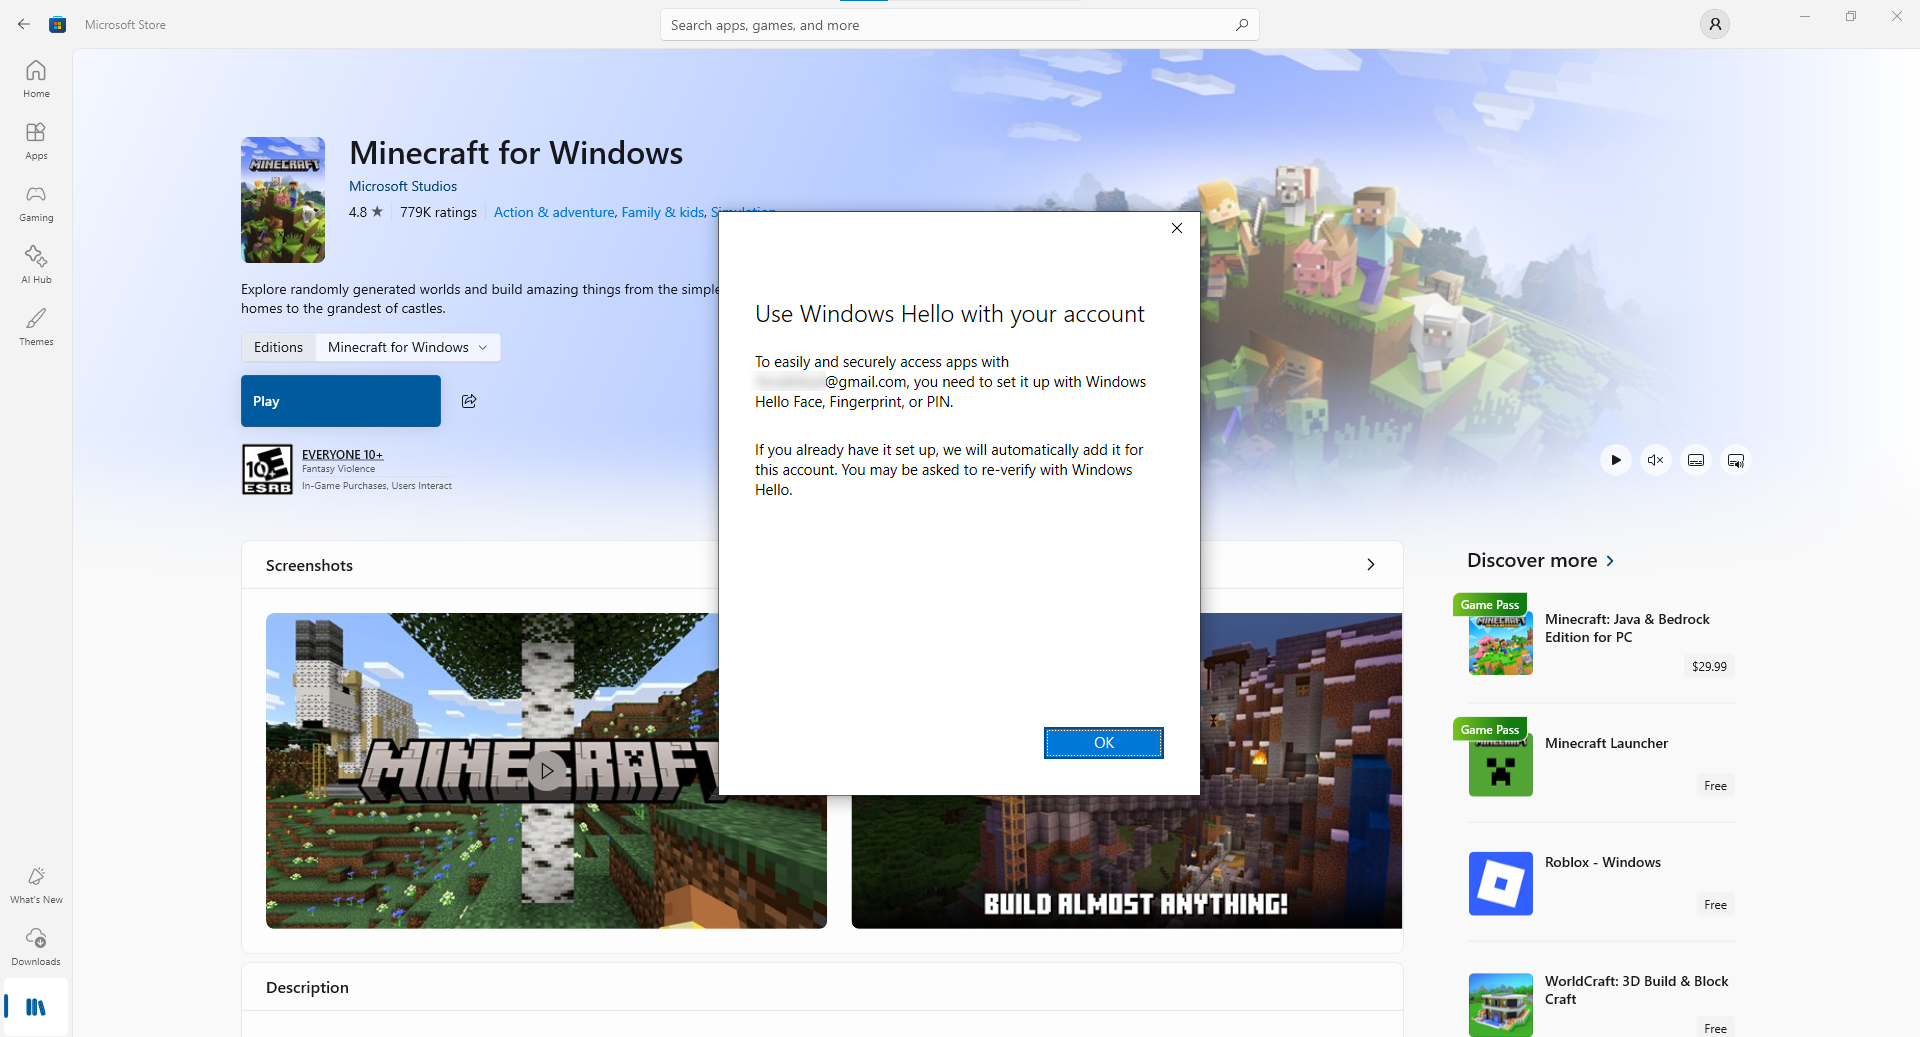Open Family & kids category link
The width and height of the screenshot is (1920, 1037).
(663, 212)
